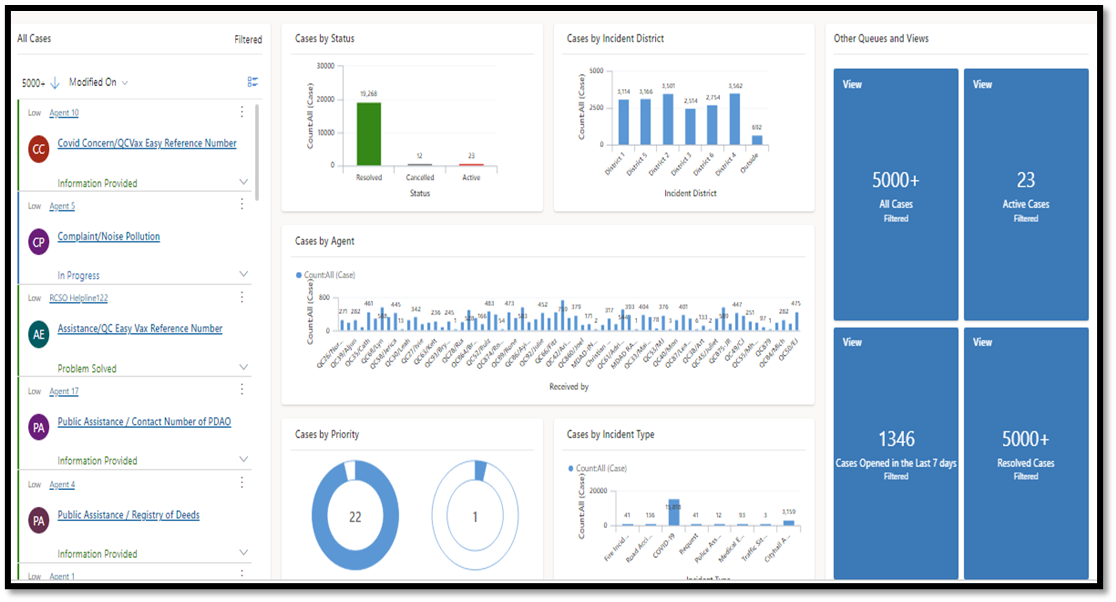Click the All Cases list vertical scrollbar
The image size is (1116, 602).
256,152
